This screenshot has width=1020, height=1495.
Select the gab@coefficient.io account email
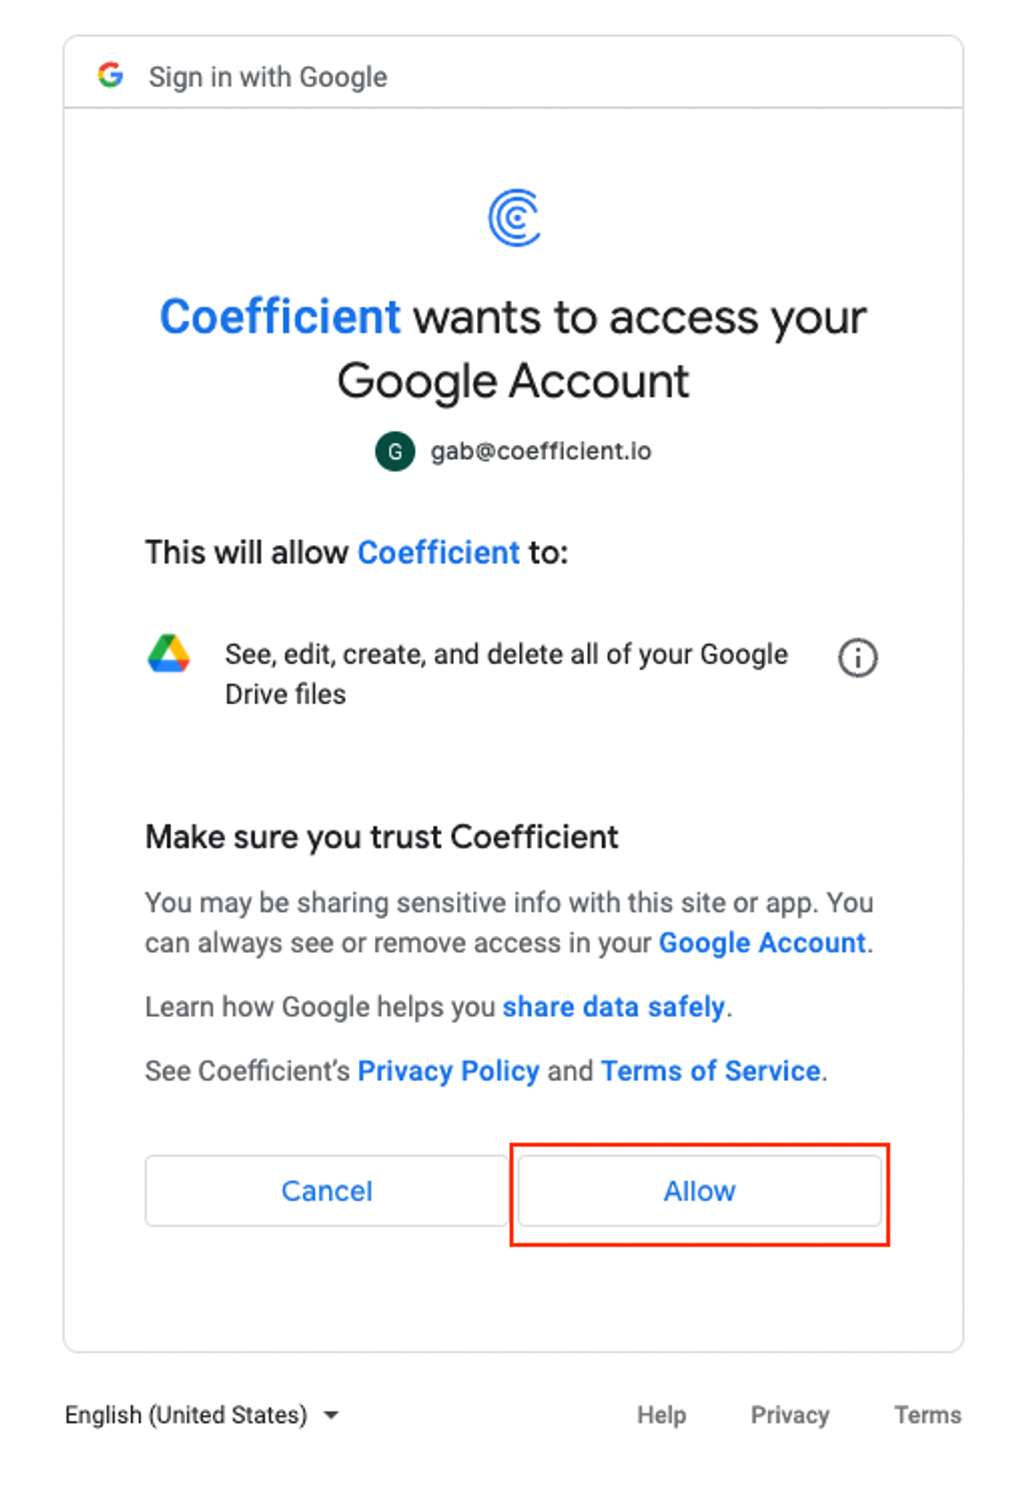541,451
